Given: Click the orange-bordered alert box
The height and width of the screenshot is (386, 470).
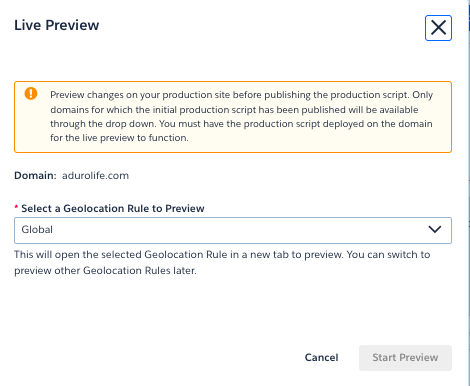Looking at the screenshot, I should click(233, 117).
